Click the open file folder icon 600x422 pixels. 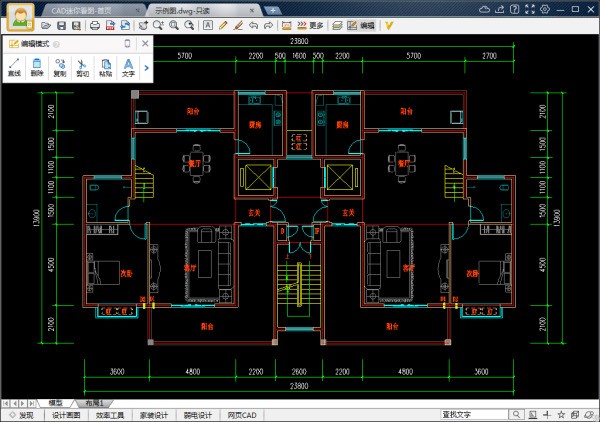pos(47,24)
